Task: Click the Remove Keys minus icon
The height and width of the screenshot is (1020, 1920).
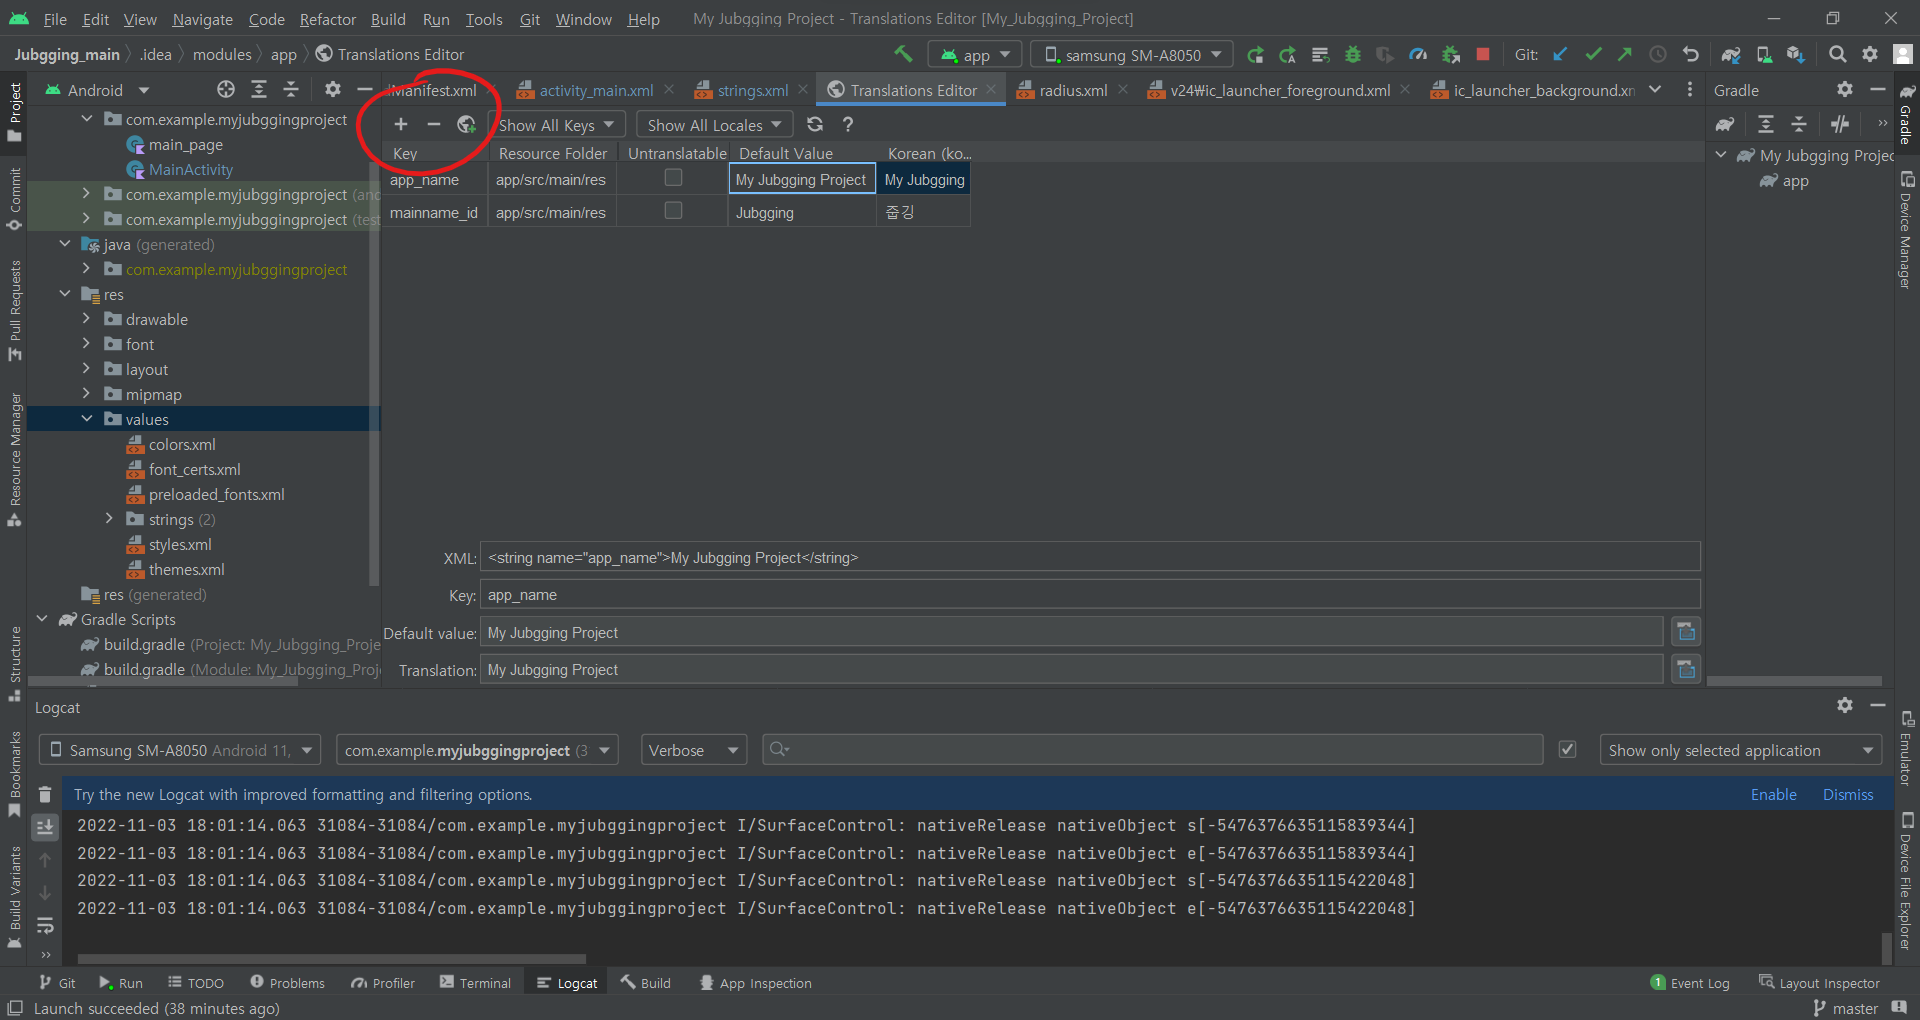Action: (x=433, y=124)
